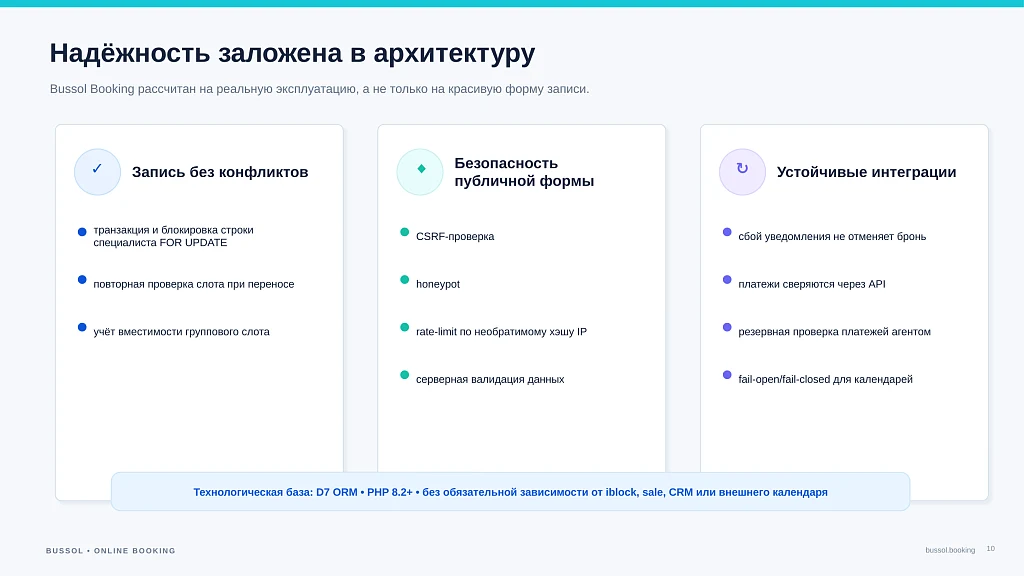Click the checkmark icon beside Запись без конфликтов
1024x576 pixels.
(x=97, y=171)
